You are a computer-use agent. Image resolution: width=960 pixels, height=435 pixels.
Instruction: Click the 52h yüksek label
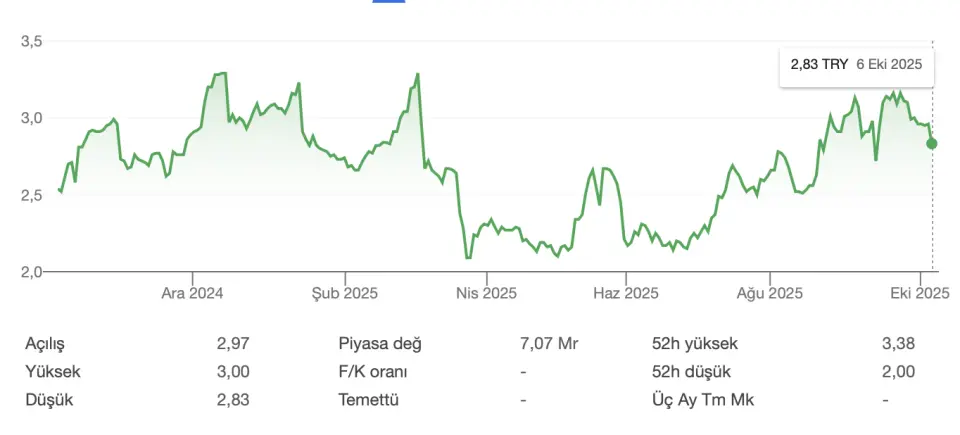(x=695, y=344)
